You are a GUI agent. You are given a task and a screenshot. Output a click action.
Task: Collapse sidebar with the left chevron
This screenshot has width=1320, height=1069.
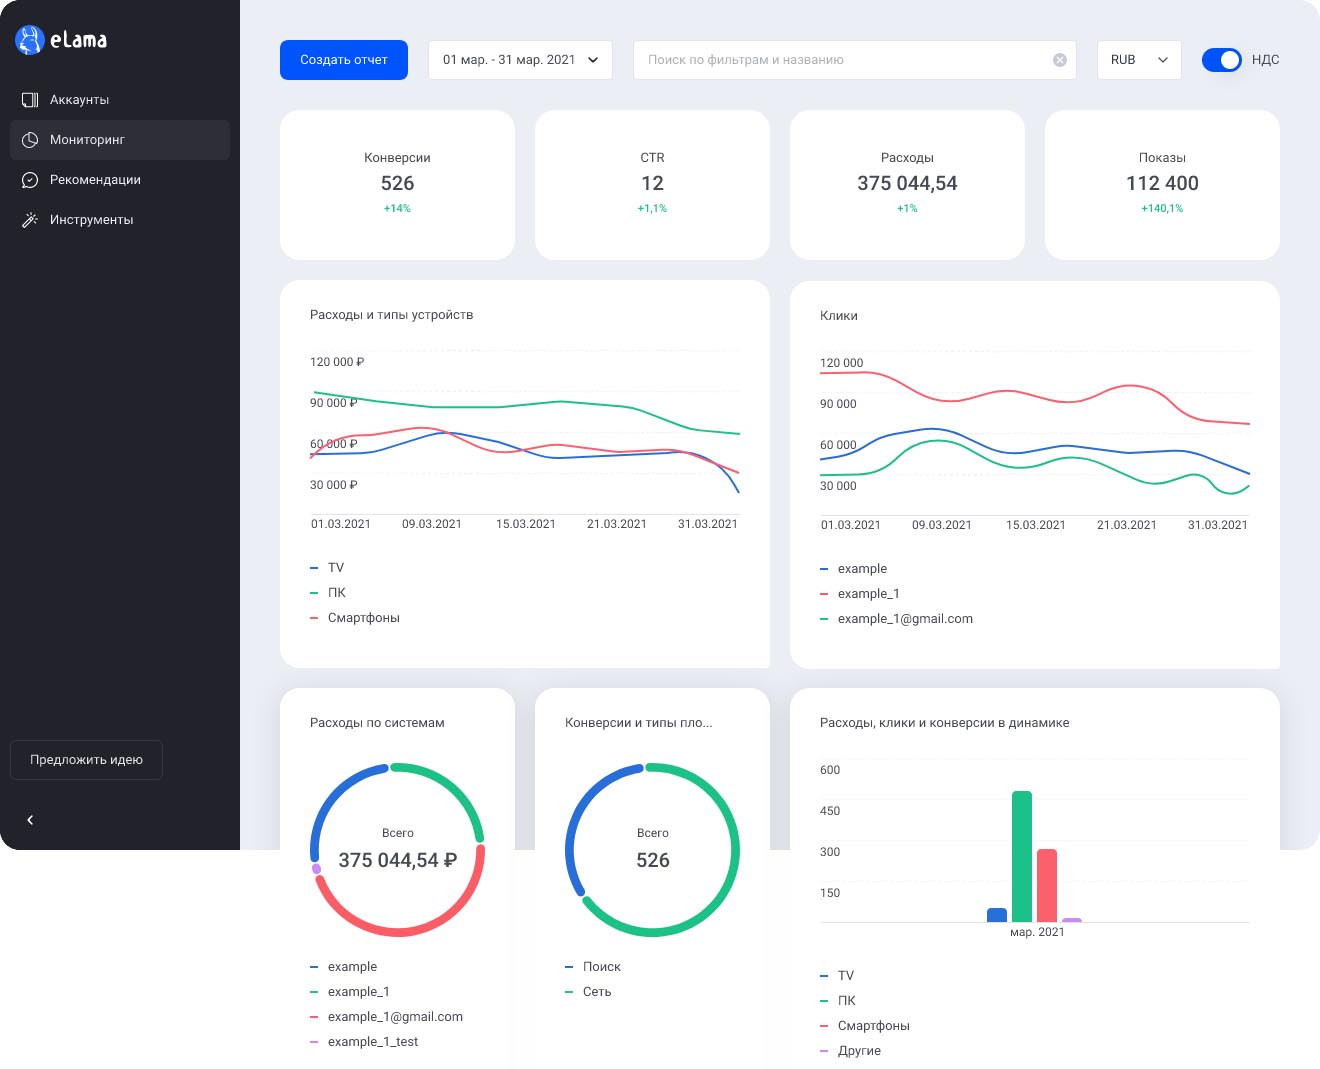(30, 820)
